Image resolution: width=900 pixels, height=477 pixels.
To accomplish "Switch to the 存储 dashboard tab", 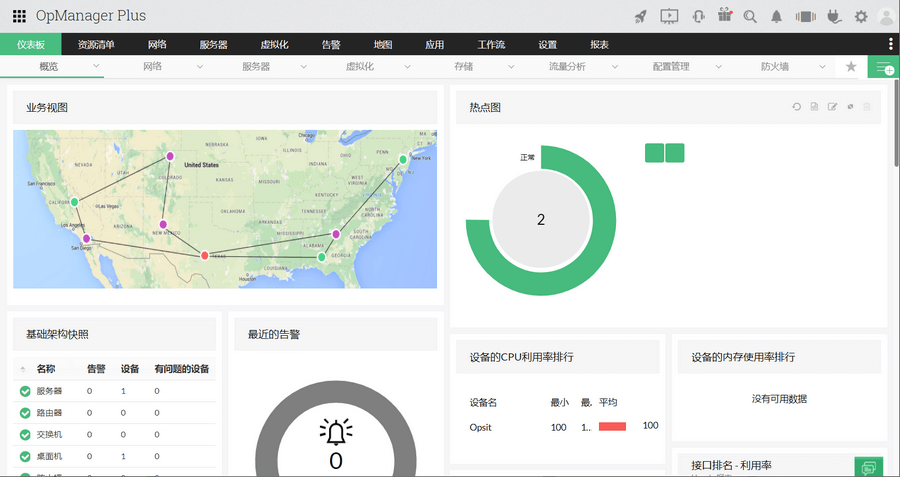I will point(464,67).
